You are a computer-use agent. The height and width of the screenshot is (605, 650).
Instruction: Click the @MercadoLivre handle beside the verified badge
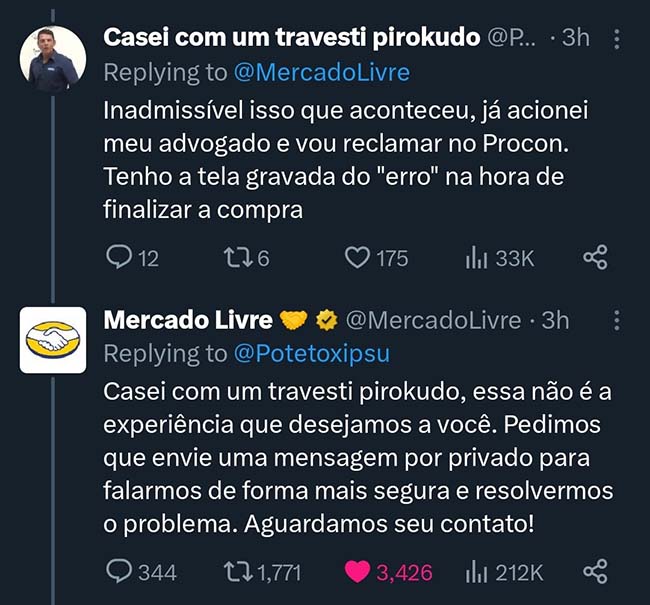[x=433, y=320]
